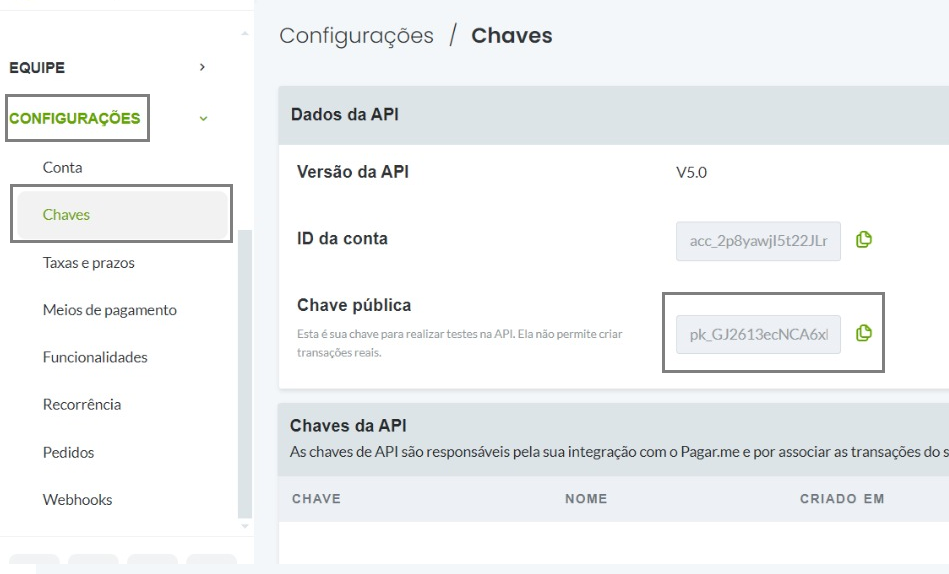Open the CONFIGURAÇÕES menu heading

click(74, 118)
